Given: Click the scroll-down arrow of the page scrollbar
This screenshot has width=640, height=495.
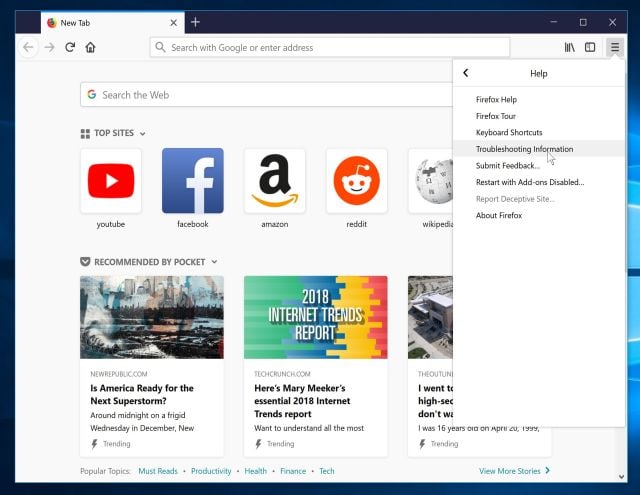Looking at the screenshot, I should tap(621, 476).
